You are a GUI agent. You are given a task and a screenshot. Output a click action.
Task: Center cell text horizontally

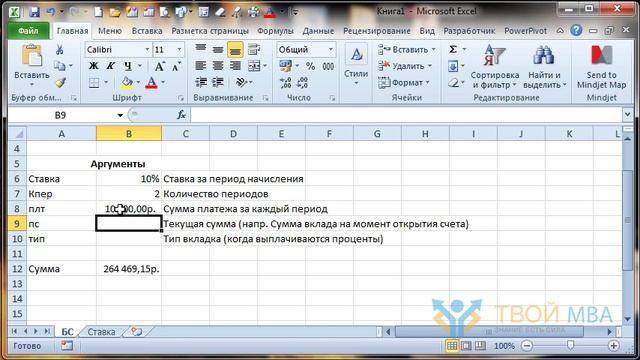coord(218,66)
